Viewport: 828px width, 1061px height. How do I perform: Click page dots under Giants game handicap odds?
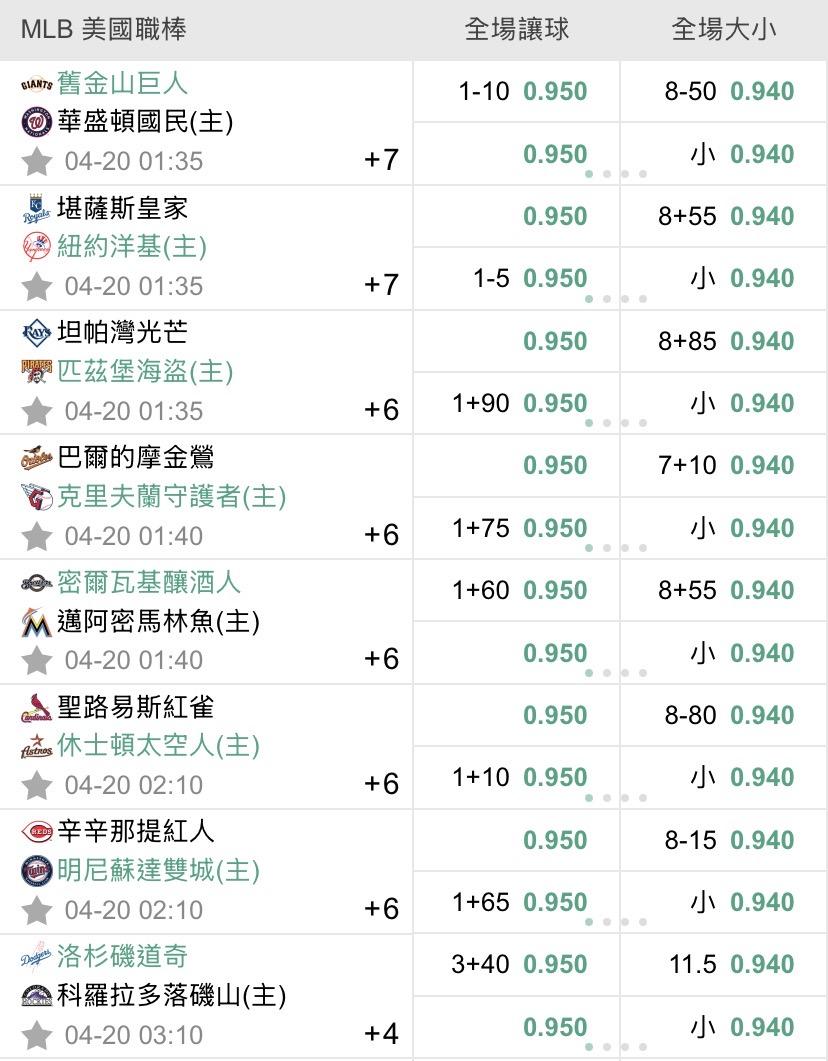pos(616,174)
